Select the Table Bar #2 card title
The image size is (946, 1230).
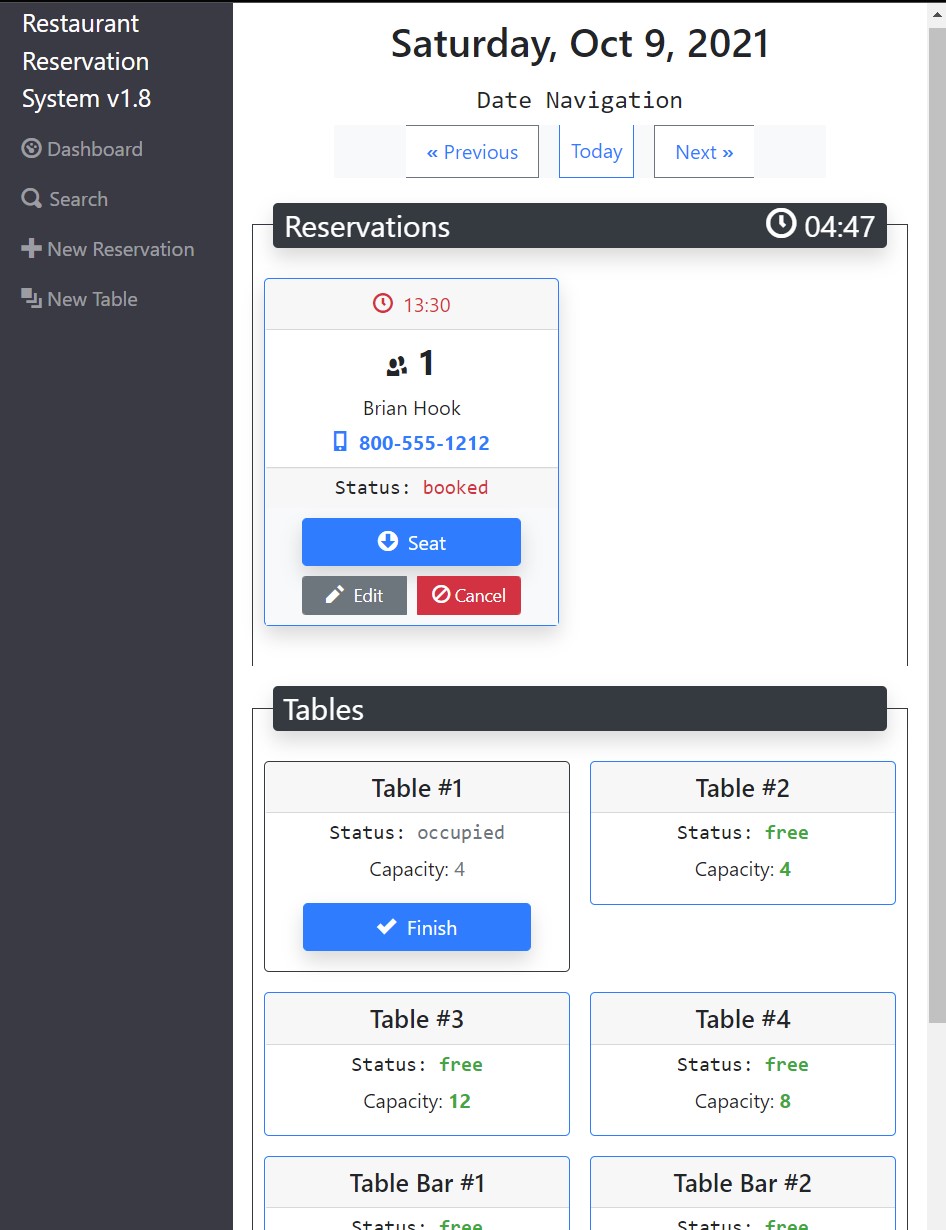click(x=743, y=1183)
